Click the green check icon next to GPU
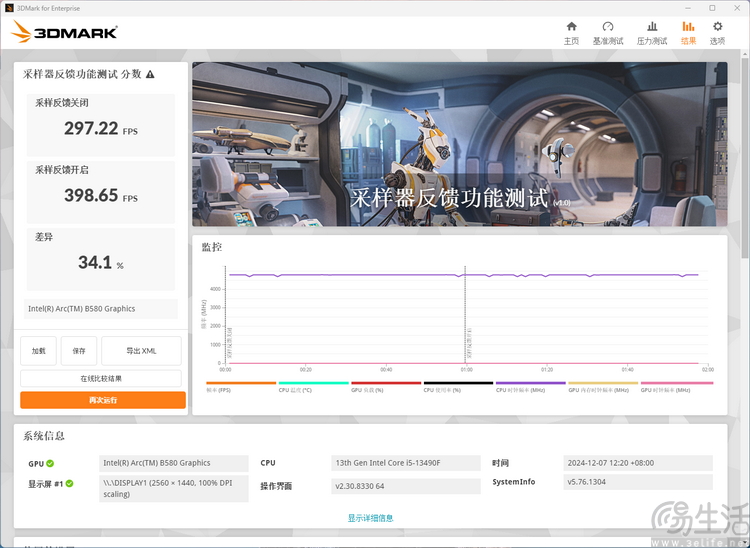Viewport: 750px width, 548px height. point(50,463)
